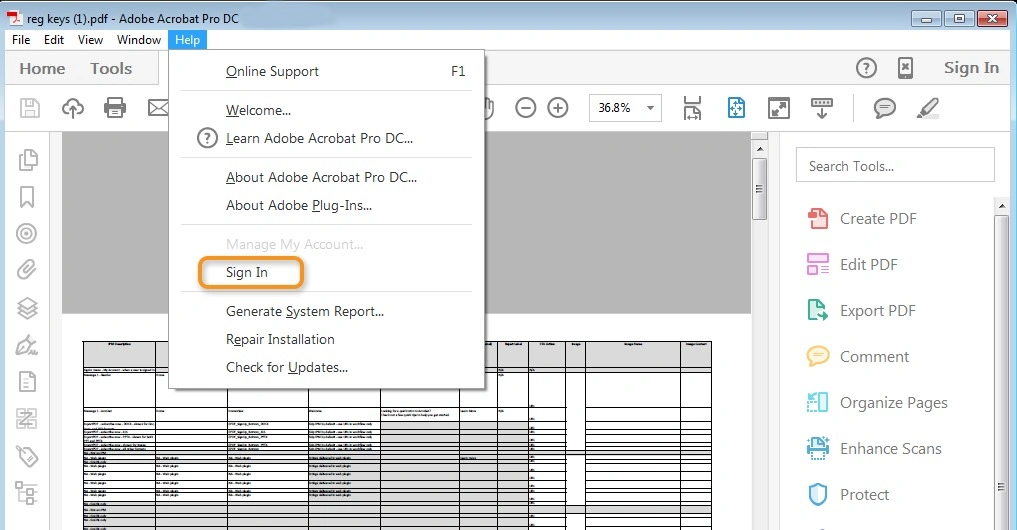Screen dimensions: 1017x530
Task: Click the full screen mode icon
Action: 778,108
